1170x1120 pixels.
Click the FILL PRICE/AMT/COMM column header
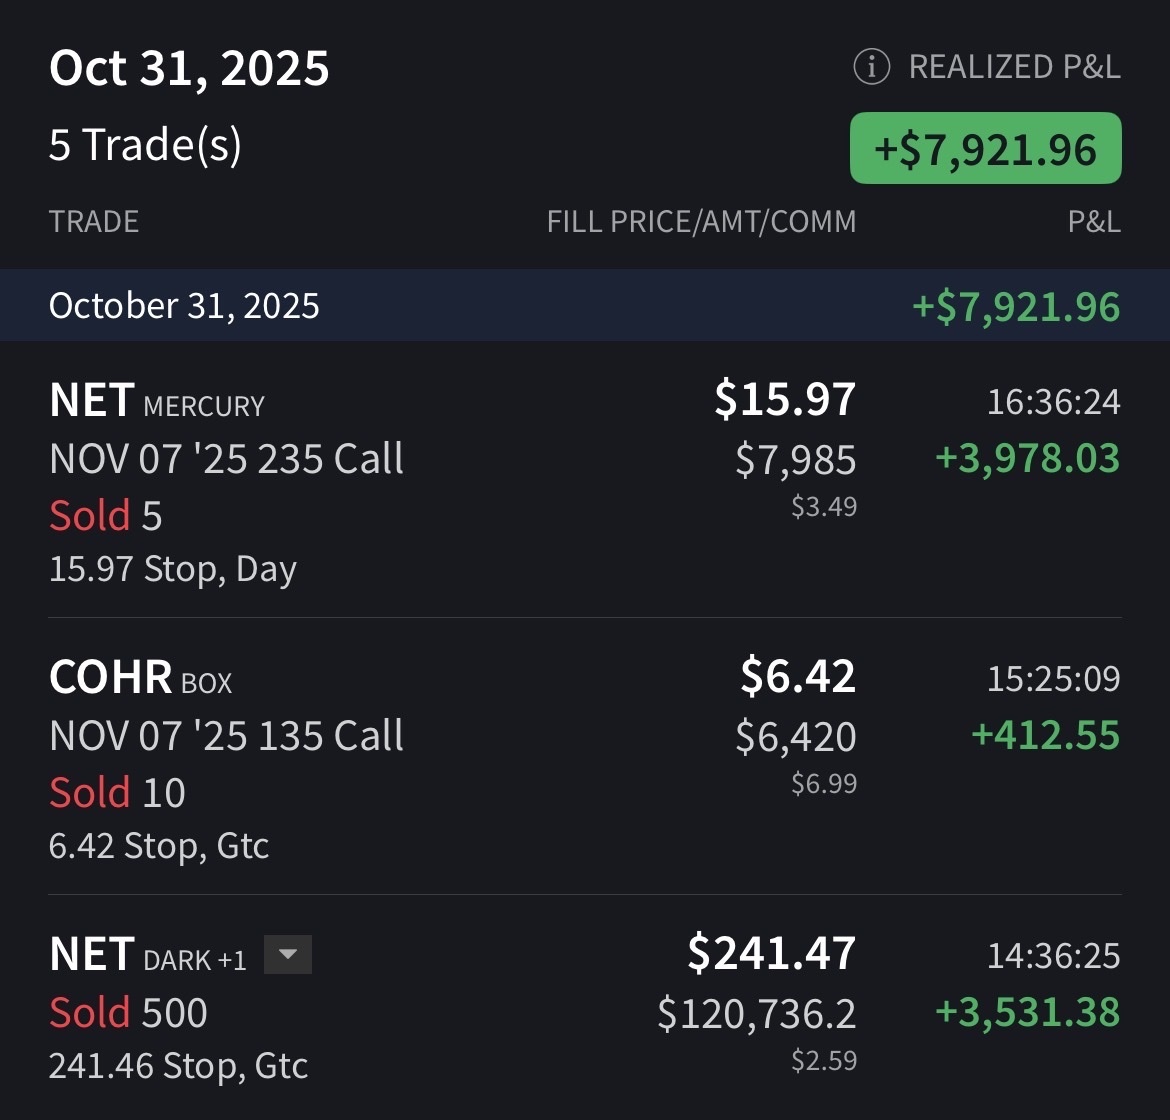pyautogui.click(x=701, y=221)
